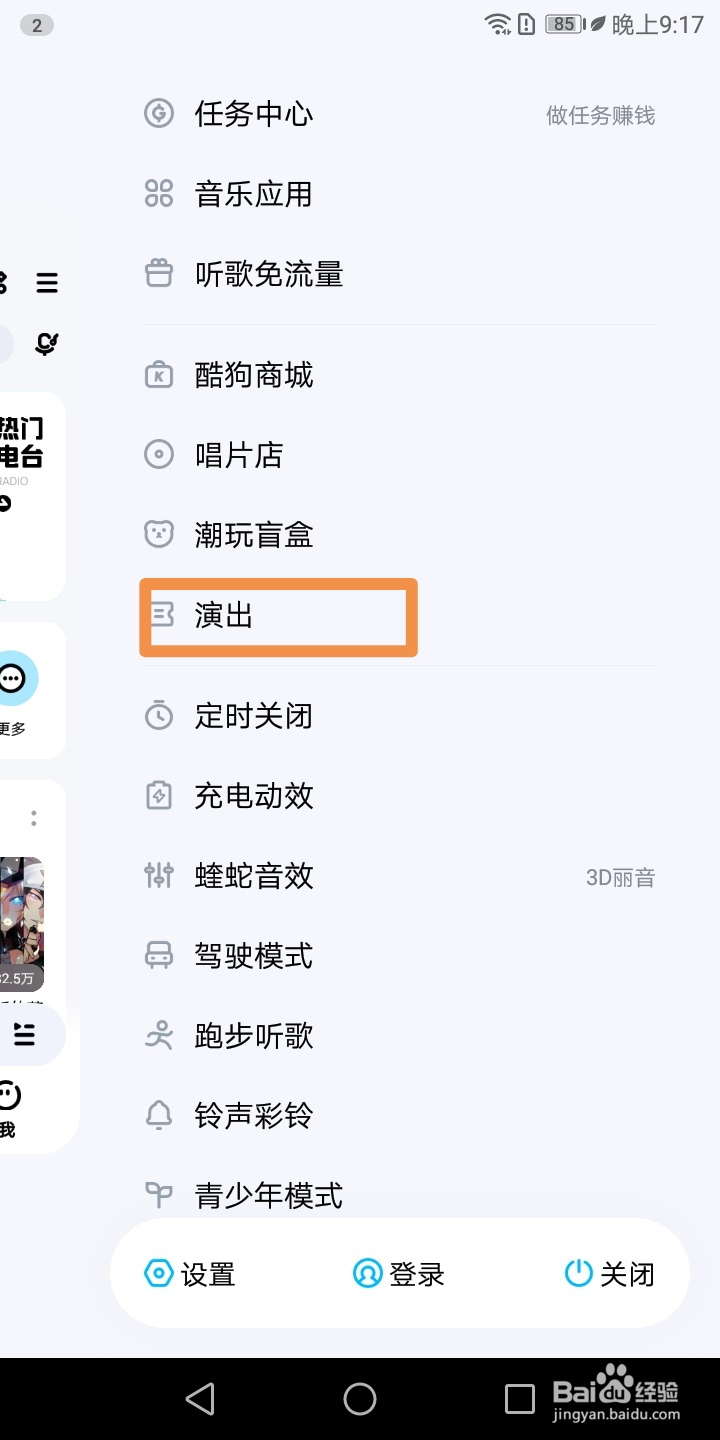
Task: Expand the hamburger menu in the sidebar
Action: point(46,283)
